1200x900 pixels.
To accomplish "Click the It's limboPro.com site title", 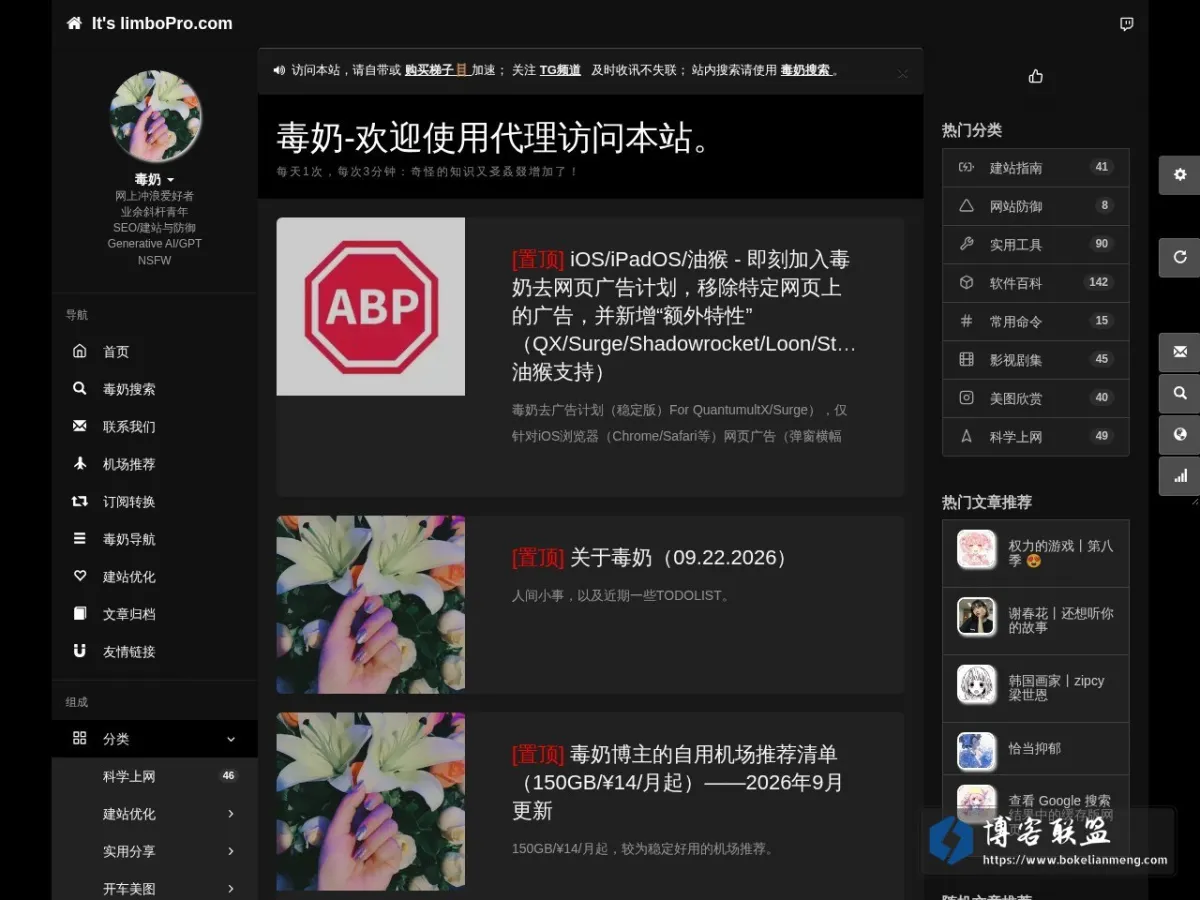I will (162, 23).
